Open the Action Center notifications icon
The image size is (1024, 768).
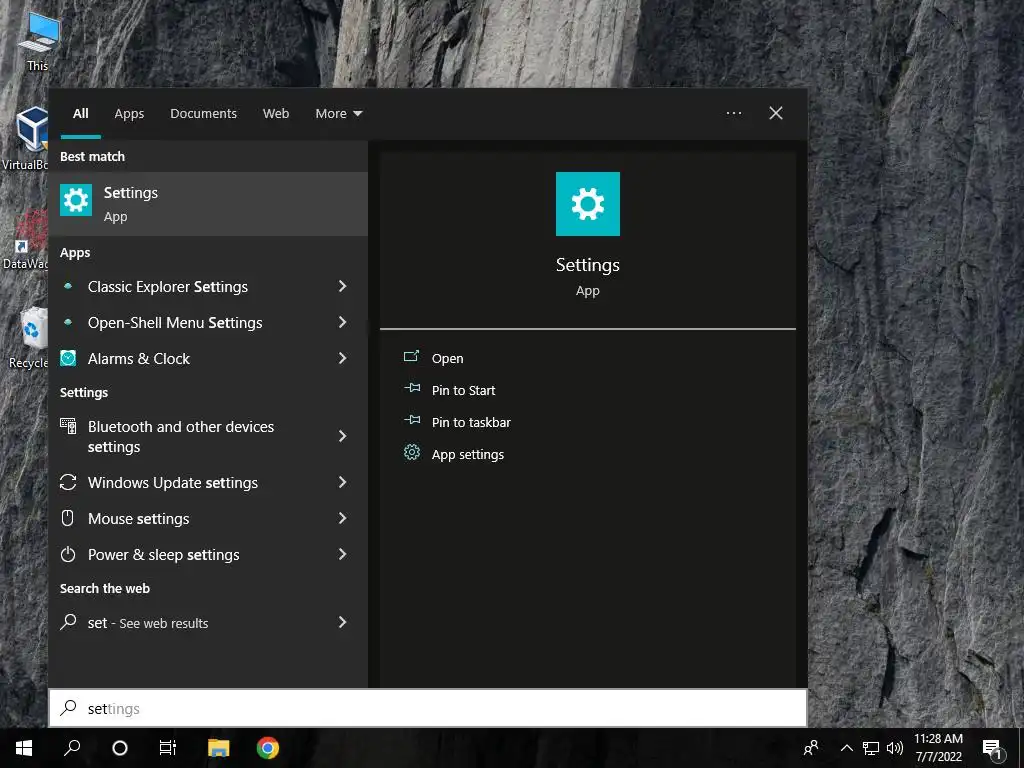pyautogui.click(x=993, y=748)
